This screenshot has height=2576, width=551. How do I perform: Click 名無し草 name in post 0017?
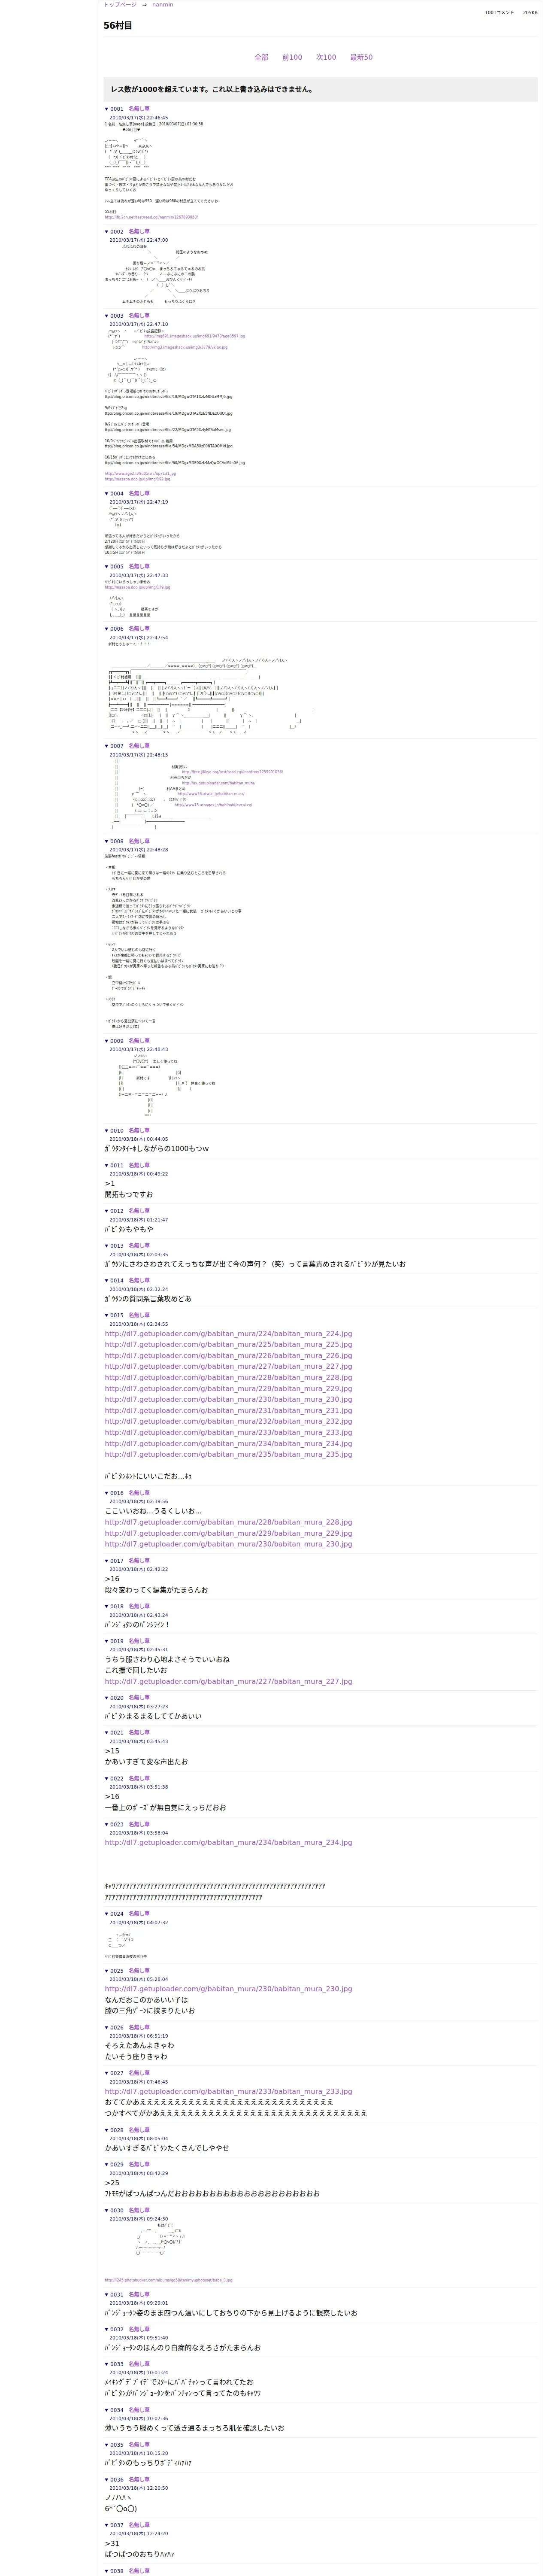tap(139, 1561)
